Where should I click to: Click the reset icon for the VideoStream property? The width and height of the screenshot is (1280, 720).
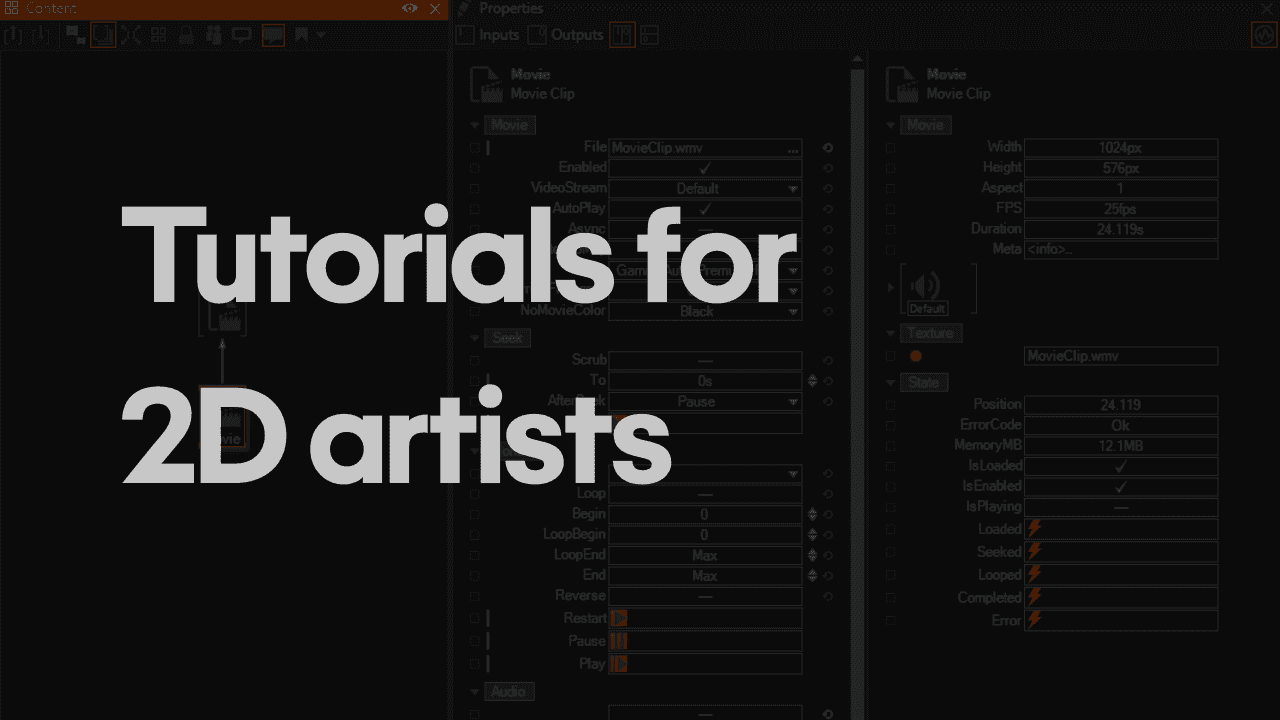pyautogui.click(x=828, y=188)
